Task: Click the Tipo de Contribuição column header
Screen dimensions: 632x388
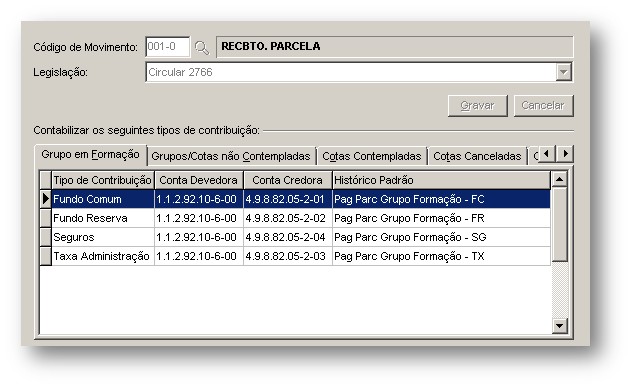Action: click(x=103, y=180)
